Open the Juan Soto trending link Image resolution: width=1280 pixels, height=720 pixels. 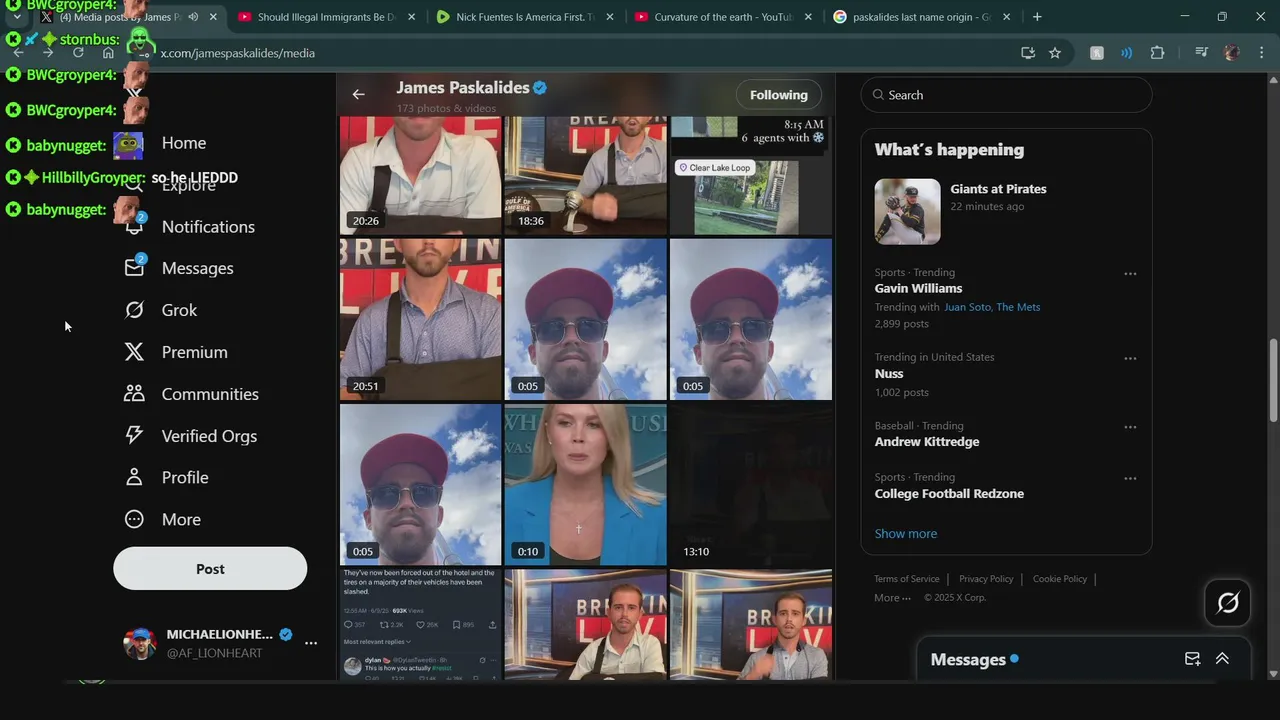coord(967,307)
